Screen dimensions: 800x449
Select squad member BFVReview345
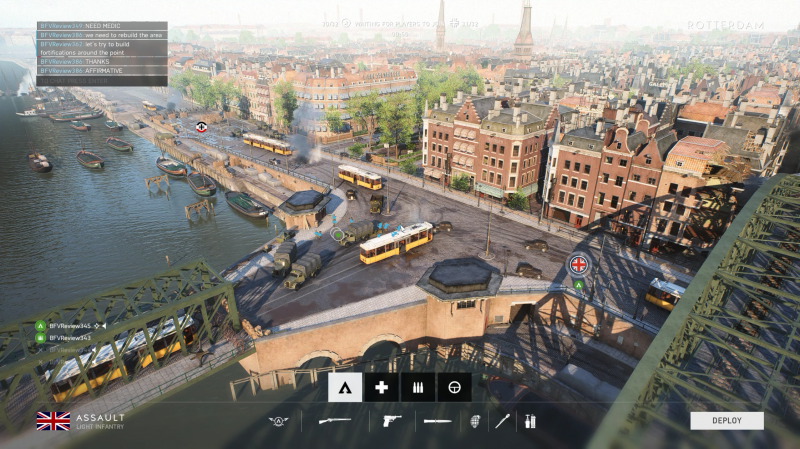tap(70, 326)
